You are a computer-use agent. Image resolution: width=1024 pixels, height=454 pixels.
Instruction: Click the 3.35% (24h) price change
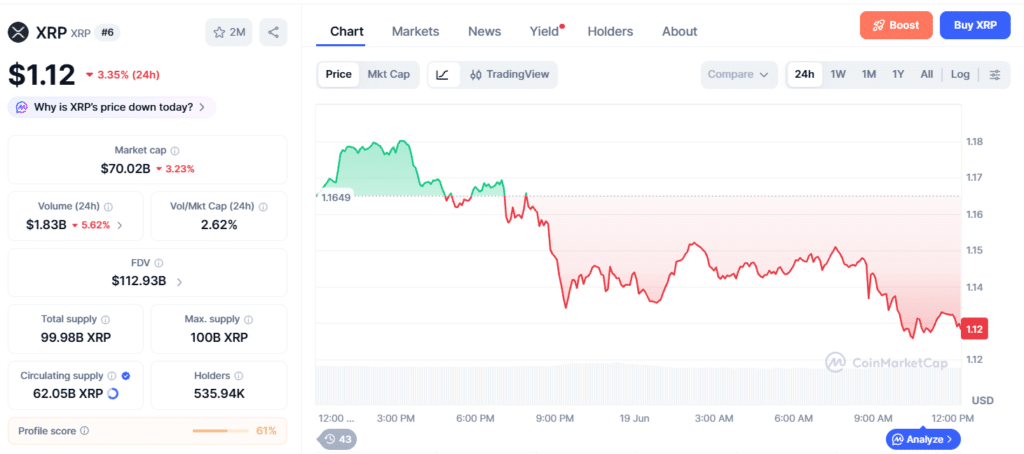(123, 75)
